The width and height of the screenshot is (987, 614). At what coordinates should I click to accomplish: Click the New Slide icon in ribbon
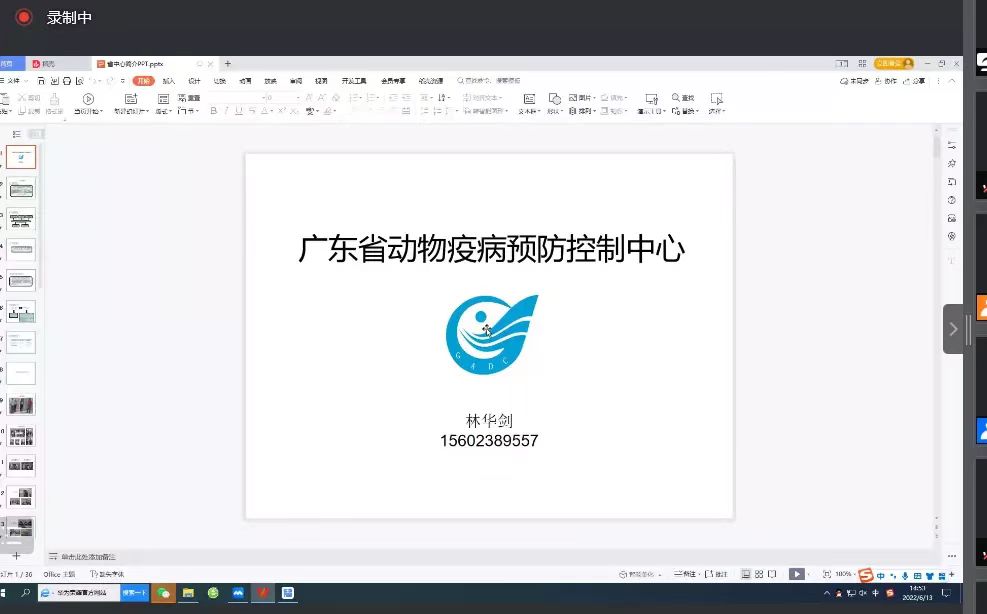pyautogui.click(x=132, y=99)
